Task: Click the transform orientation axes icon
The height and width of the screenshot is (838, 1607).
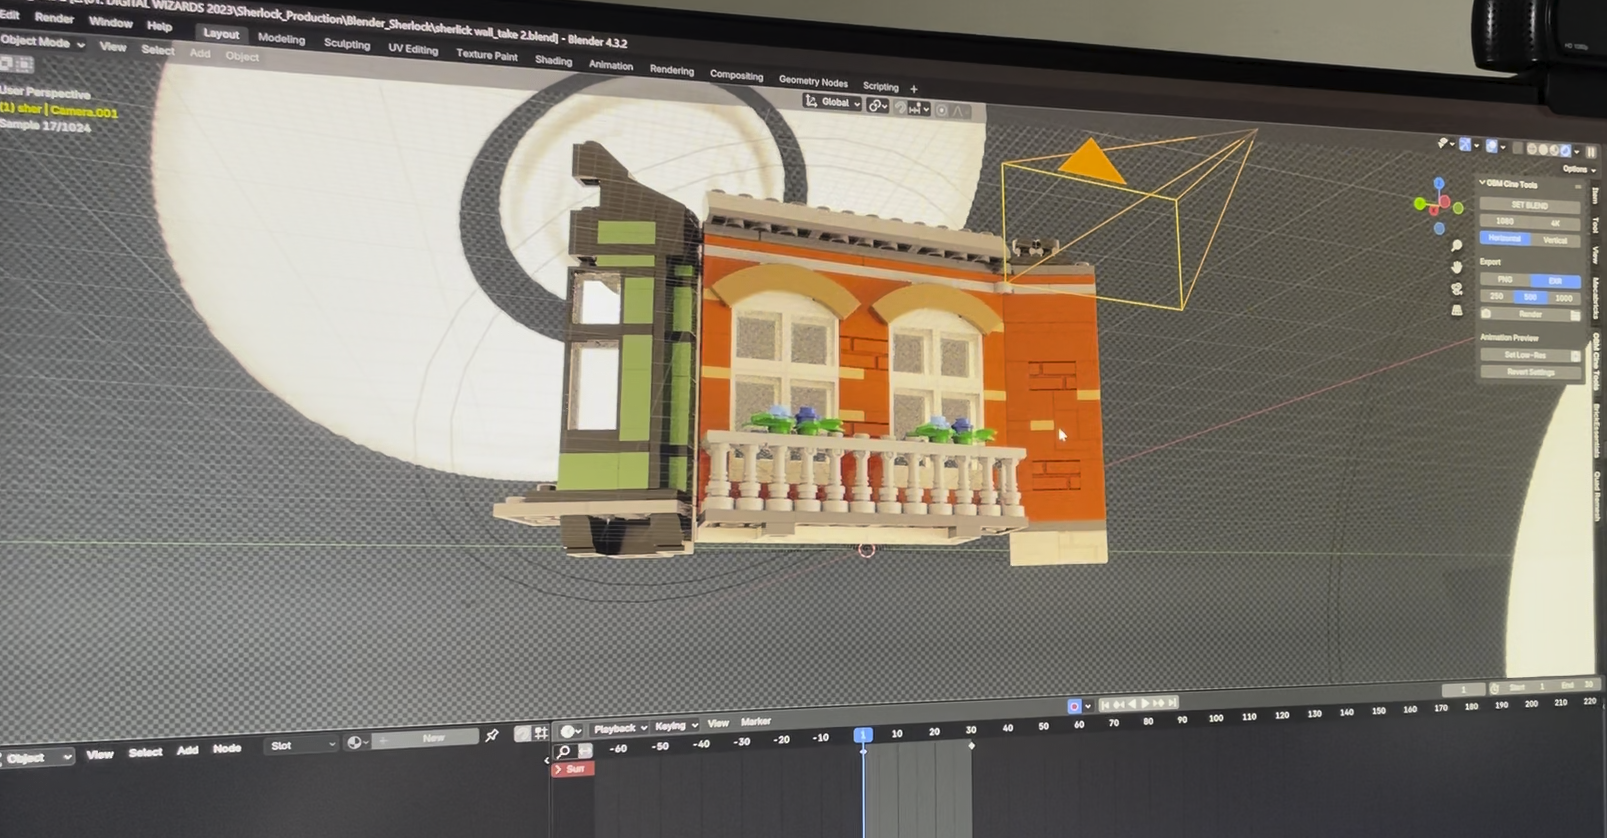Action: click(812, 102)
